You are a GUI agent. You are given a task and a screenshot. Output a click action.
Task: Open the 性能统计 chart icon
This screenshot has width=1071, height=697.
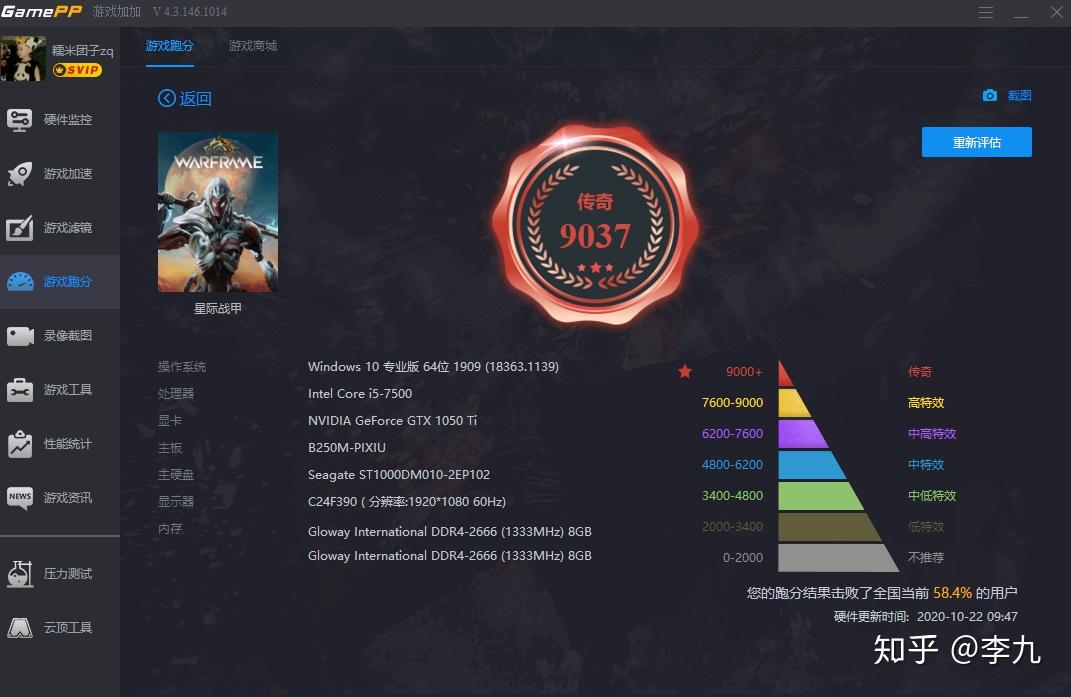click(x=20, y=444)
